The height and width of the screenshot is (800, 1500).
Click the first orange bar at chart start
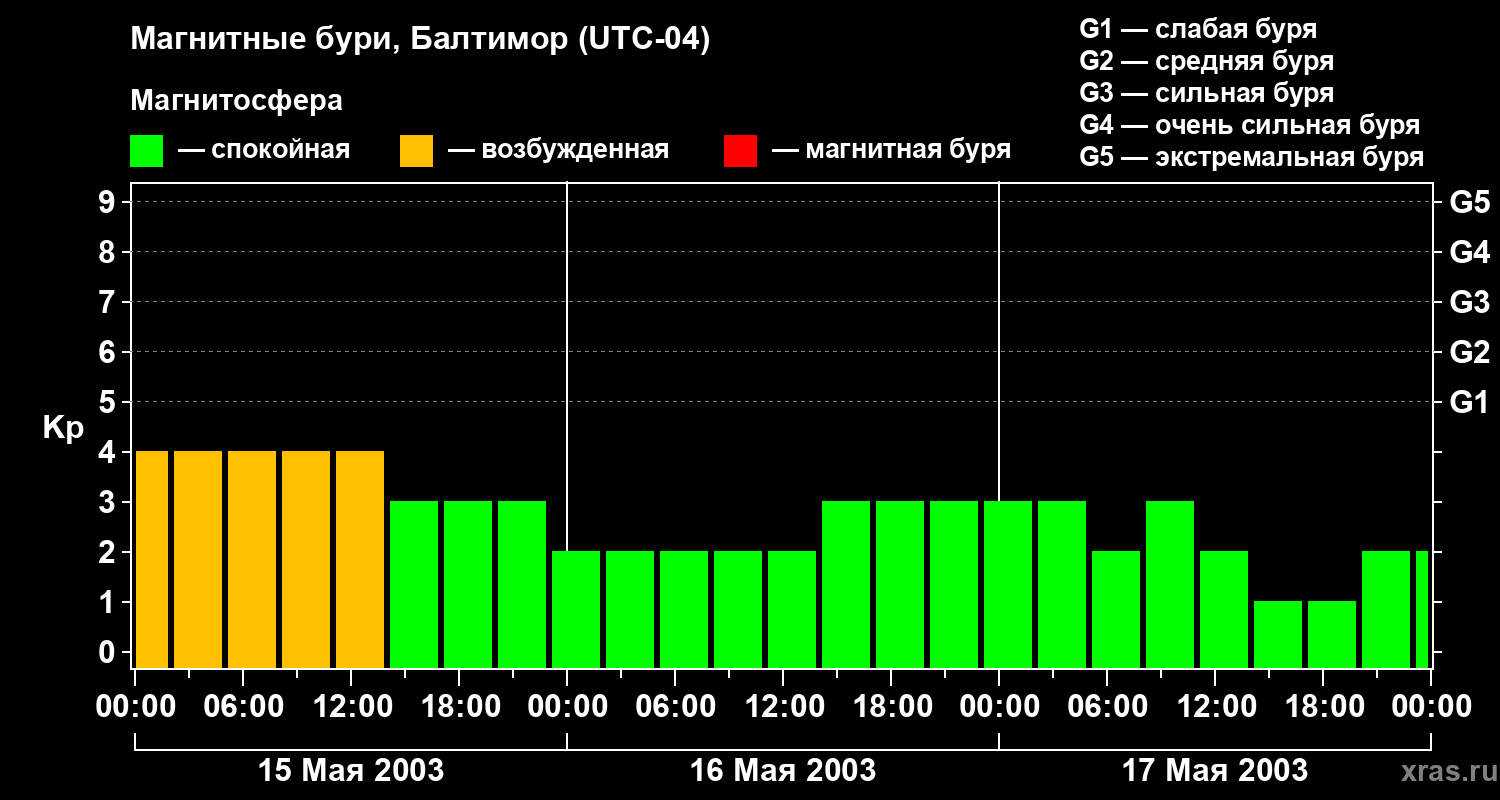point(152,559)
